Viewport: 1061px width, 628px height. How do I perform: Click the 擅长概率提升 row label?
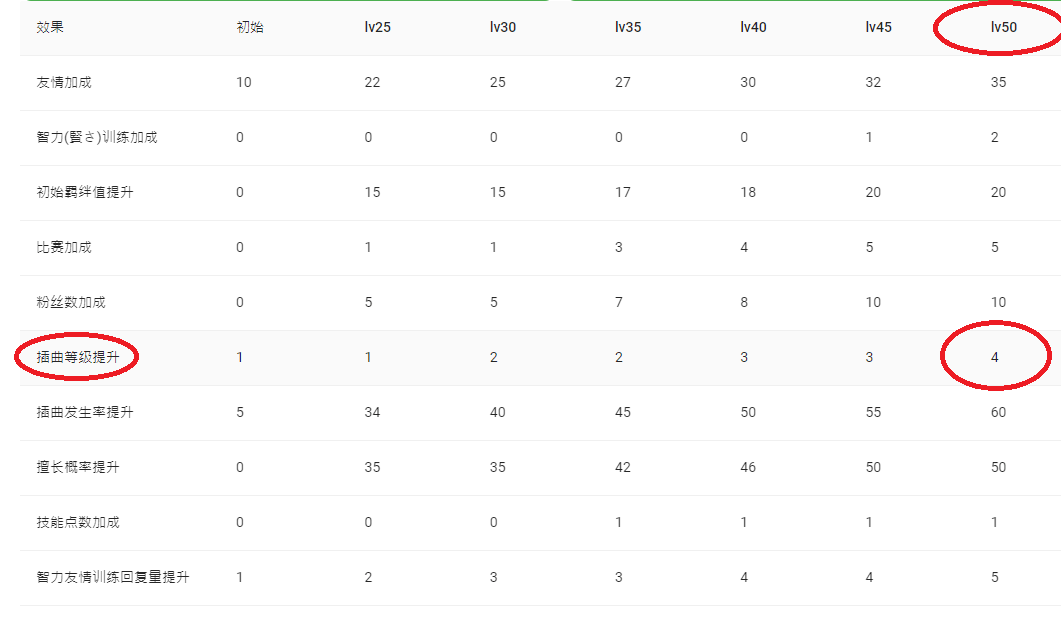coord(77,467)
